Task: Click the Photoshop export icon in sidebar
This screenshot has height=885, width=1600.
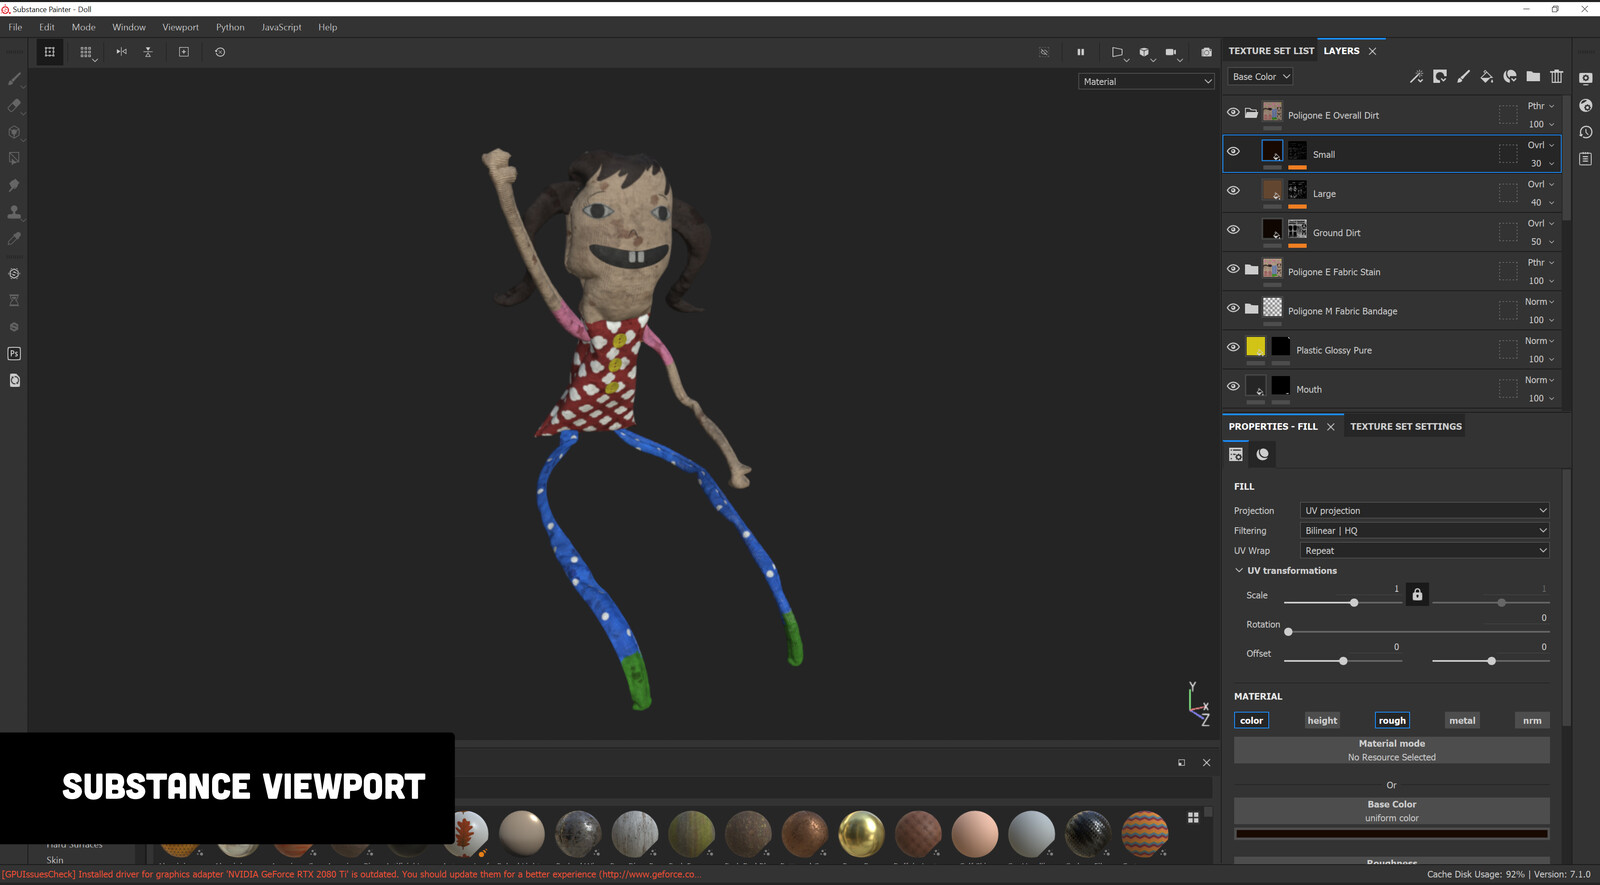Action: coord(14,353)
